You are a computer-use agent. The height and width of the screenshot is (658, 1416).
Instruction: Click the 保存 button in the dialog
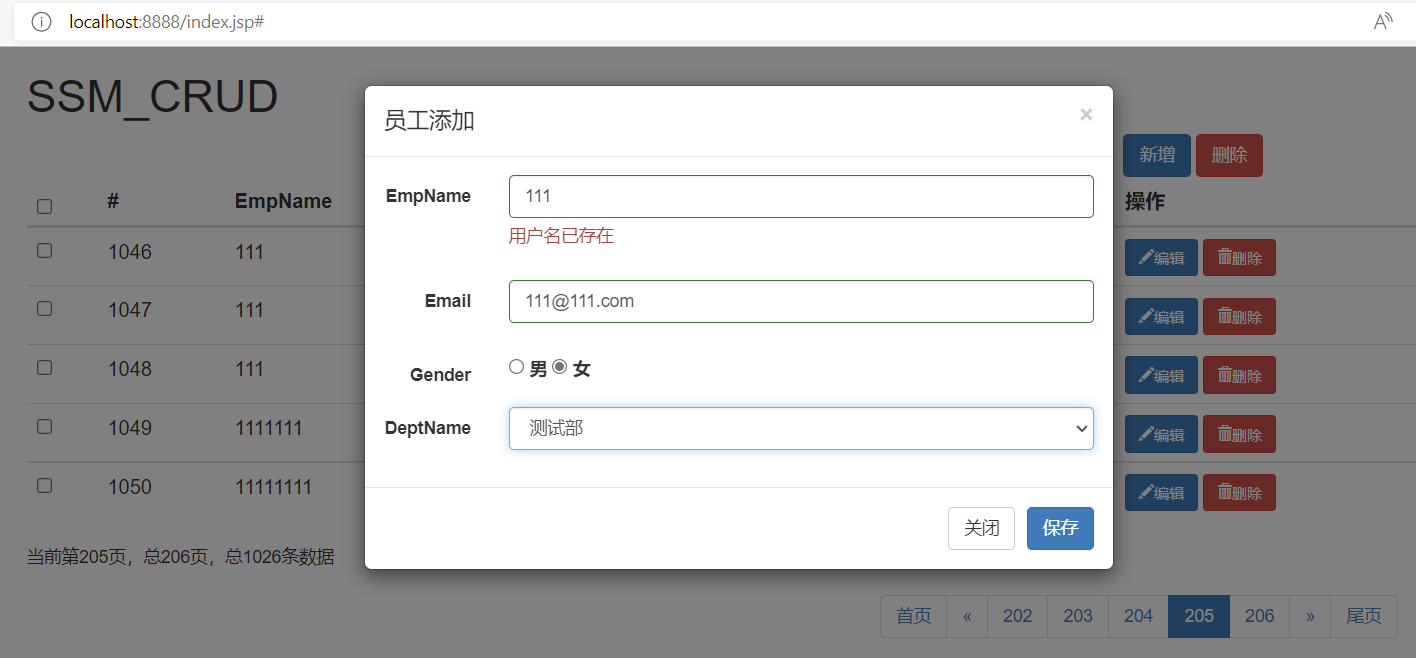coord(1060,528)
